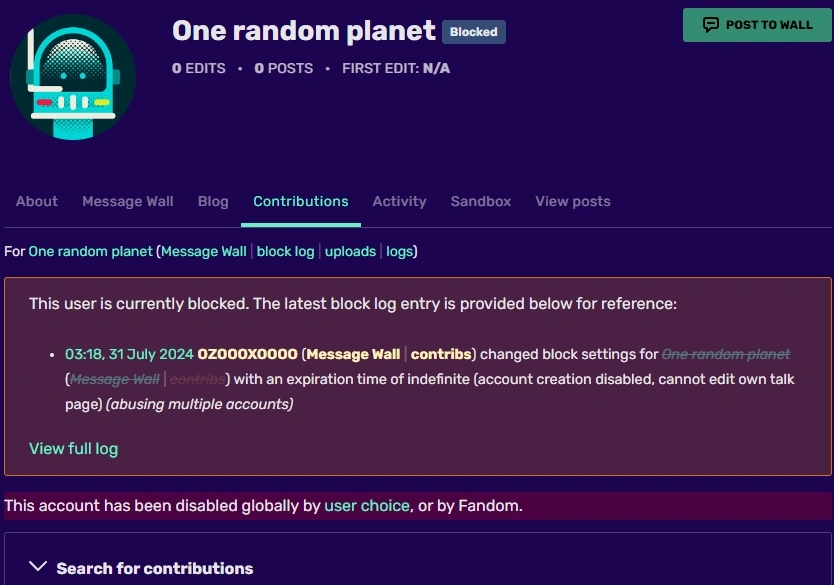Viewport: 834px width, 585px height.
Task: Select the Blog tab
Action: (212, 201)
